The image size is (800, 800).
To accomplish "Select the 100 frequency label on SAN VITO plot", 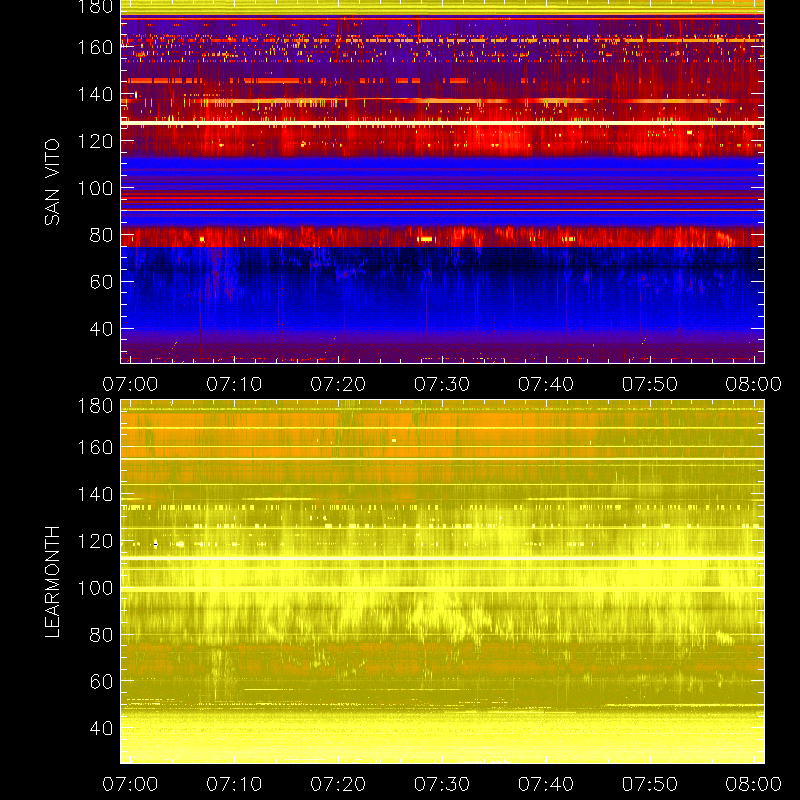I will [95, 188].
